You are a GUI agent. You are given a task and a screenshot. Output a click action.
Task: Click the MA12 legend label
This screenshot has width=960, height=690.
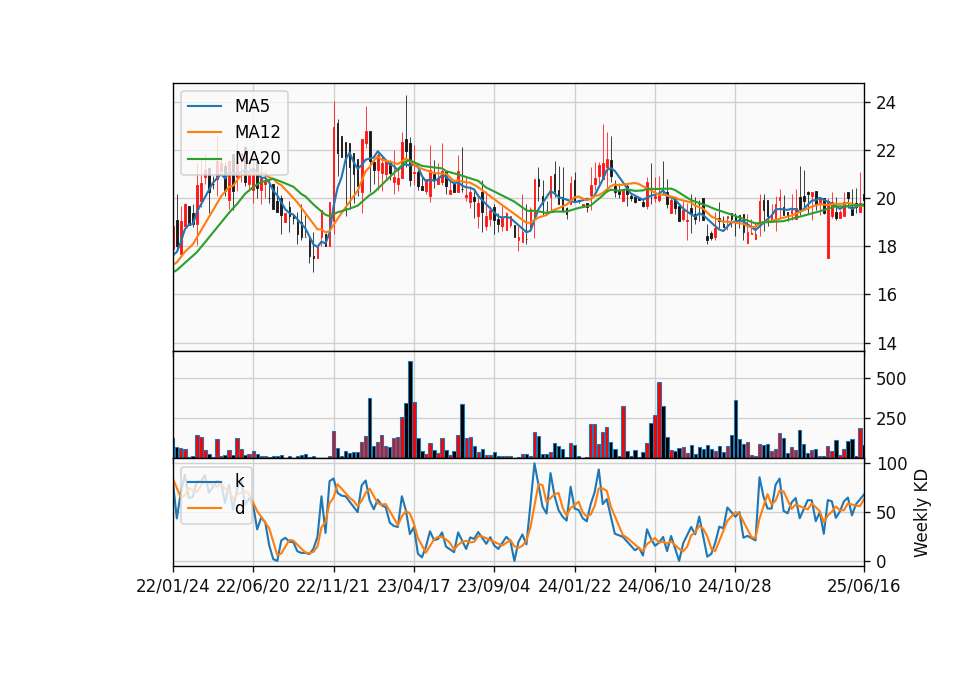257,132
